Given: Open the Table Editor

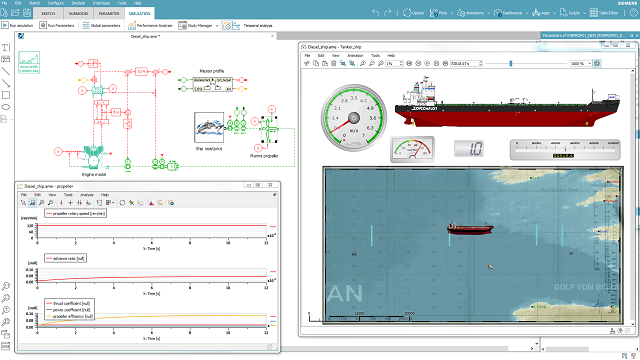Looking at the screenshot, I should click(604, 13).
